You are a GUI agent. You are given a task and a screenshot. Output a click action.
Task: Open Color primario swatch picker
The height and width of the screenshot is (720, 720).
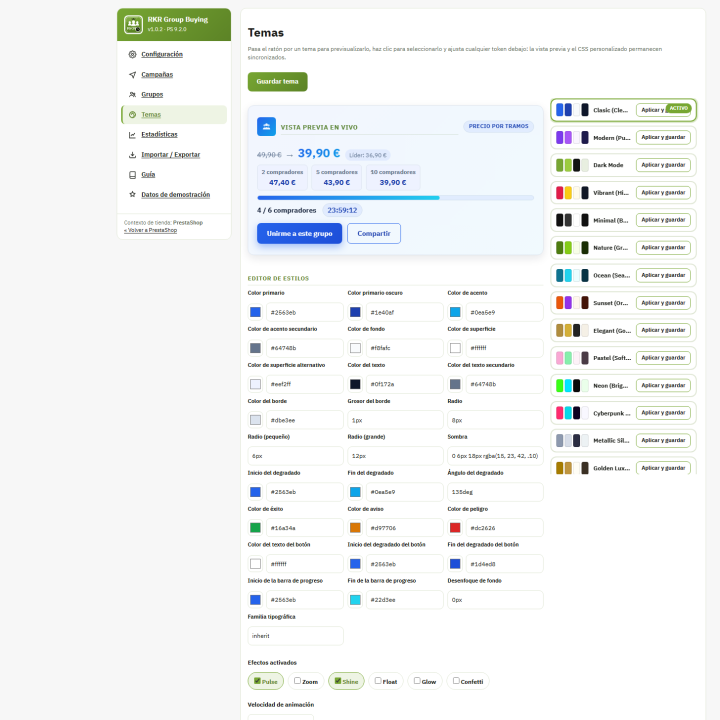tap(255, 312)
